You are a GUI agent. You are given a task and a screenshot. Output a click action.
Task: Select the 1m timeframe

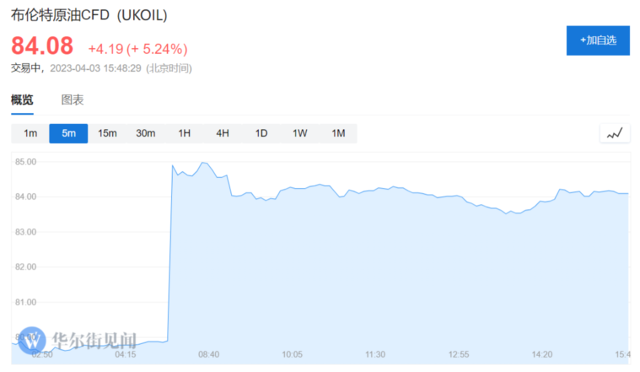(30, 134)
